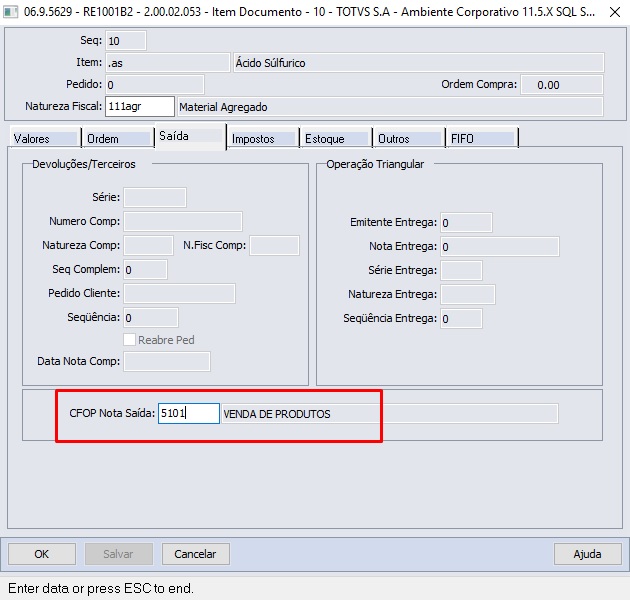Switch to the Estoque tab
This screenshot has width=630, height=600.
click(x=336, y=139)
